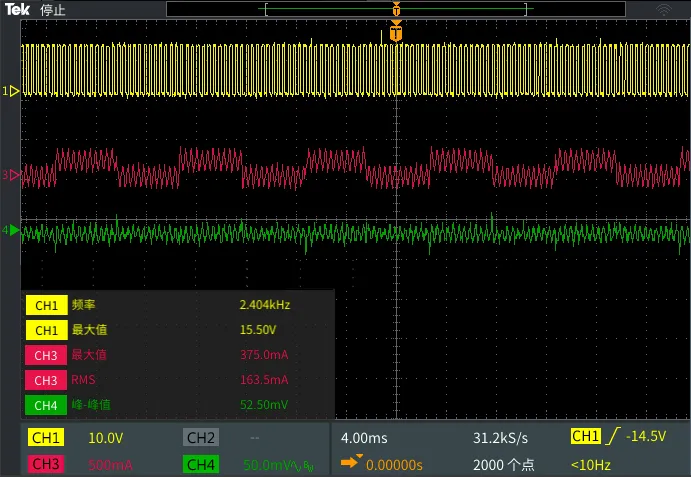The width and height of the screenshot is (691, 477).
Task: Click the 峰-峰值 measurement label
Action: tap(91, 404)
